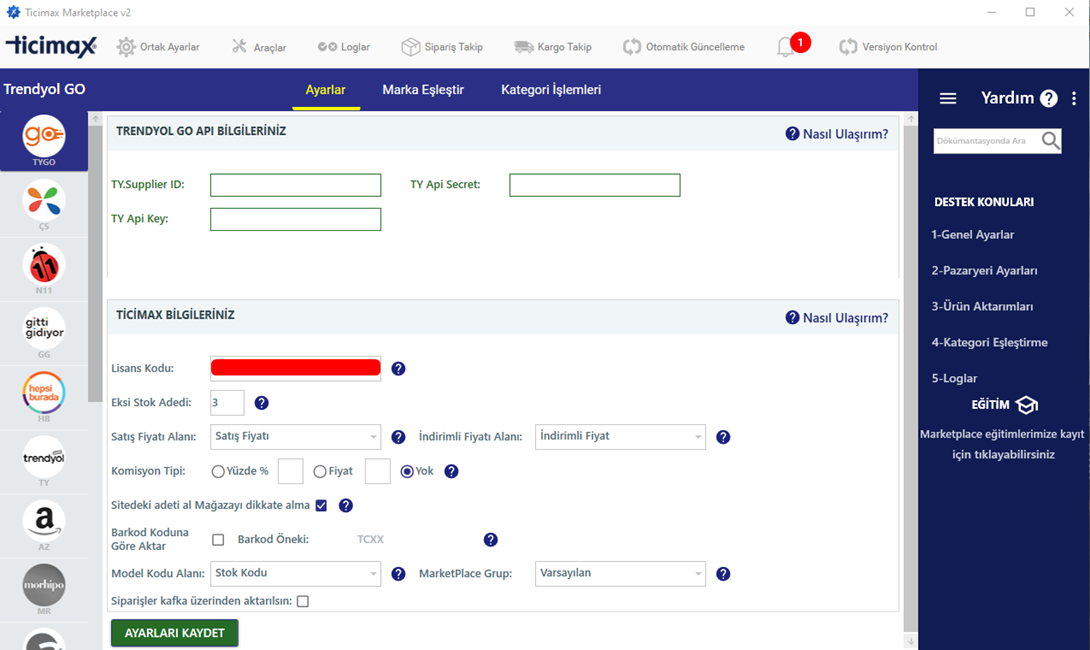The width and height of the screenshot is (1090, 650).
Task: Expand the MarketPlace Grup dropdown
Action: click(620, 574)
